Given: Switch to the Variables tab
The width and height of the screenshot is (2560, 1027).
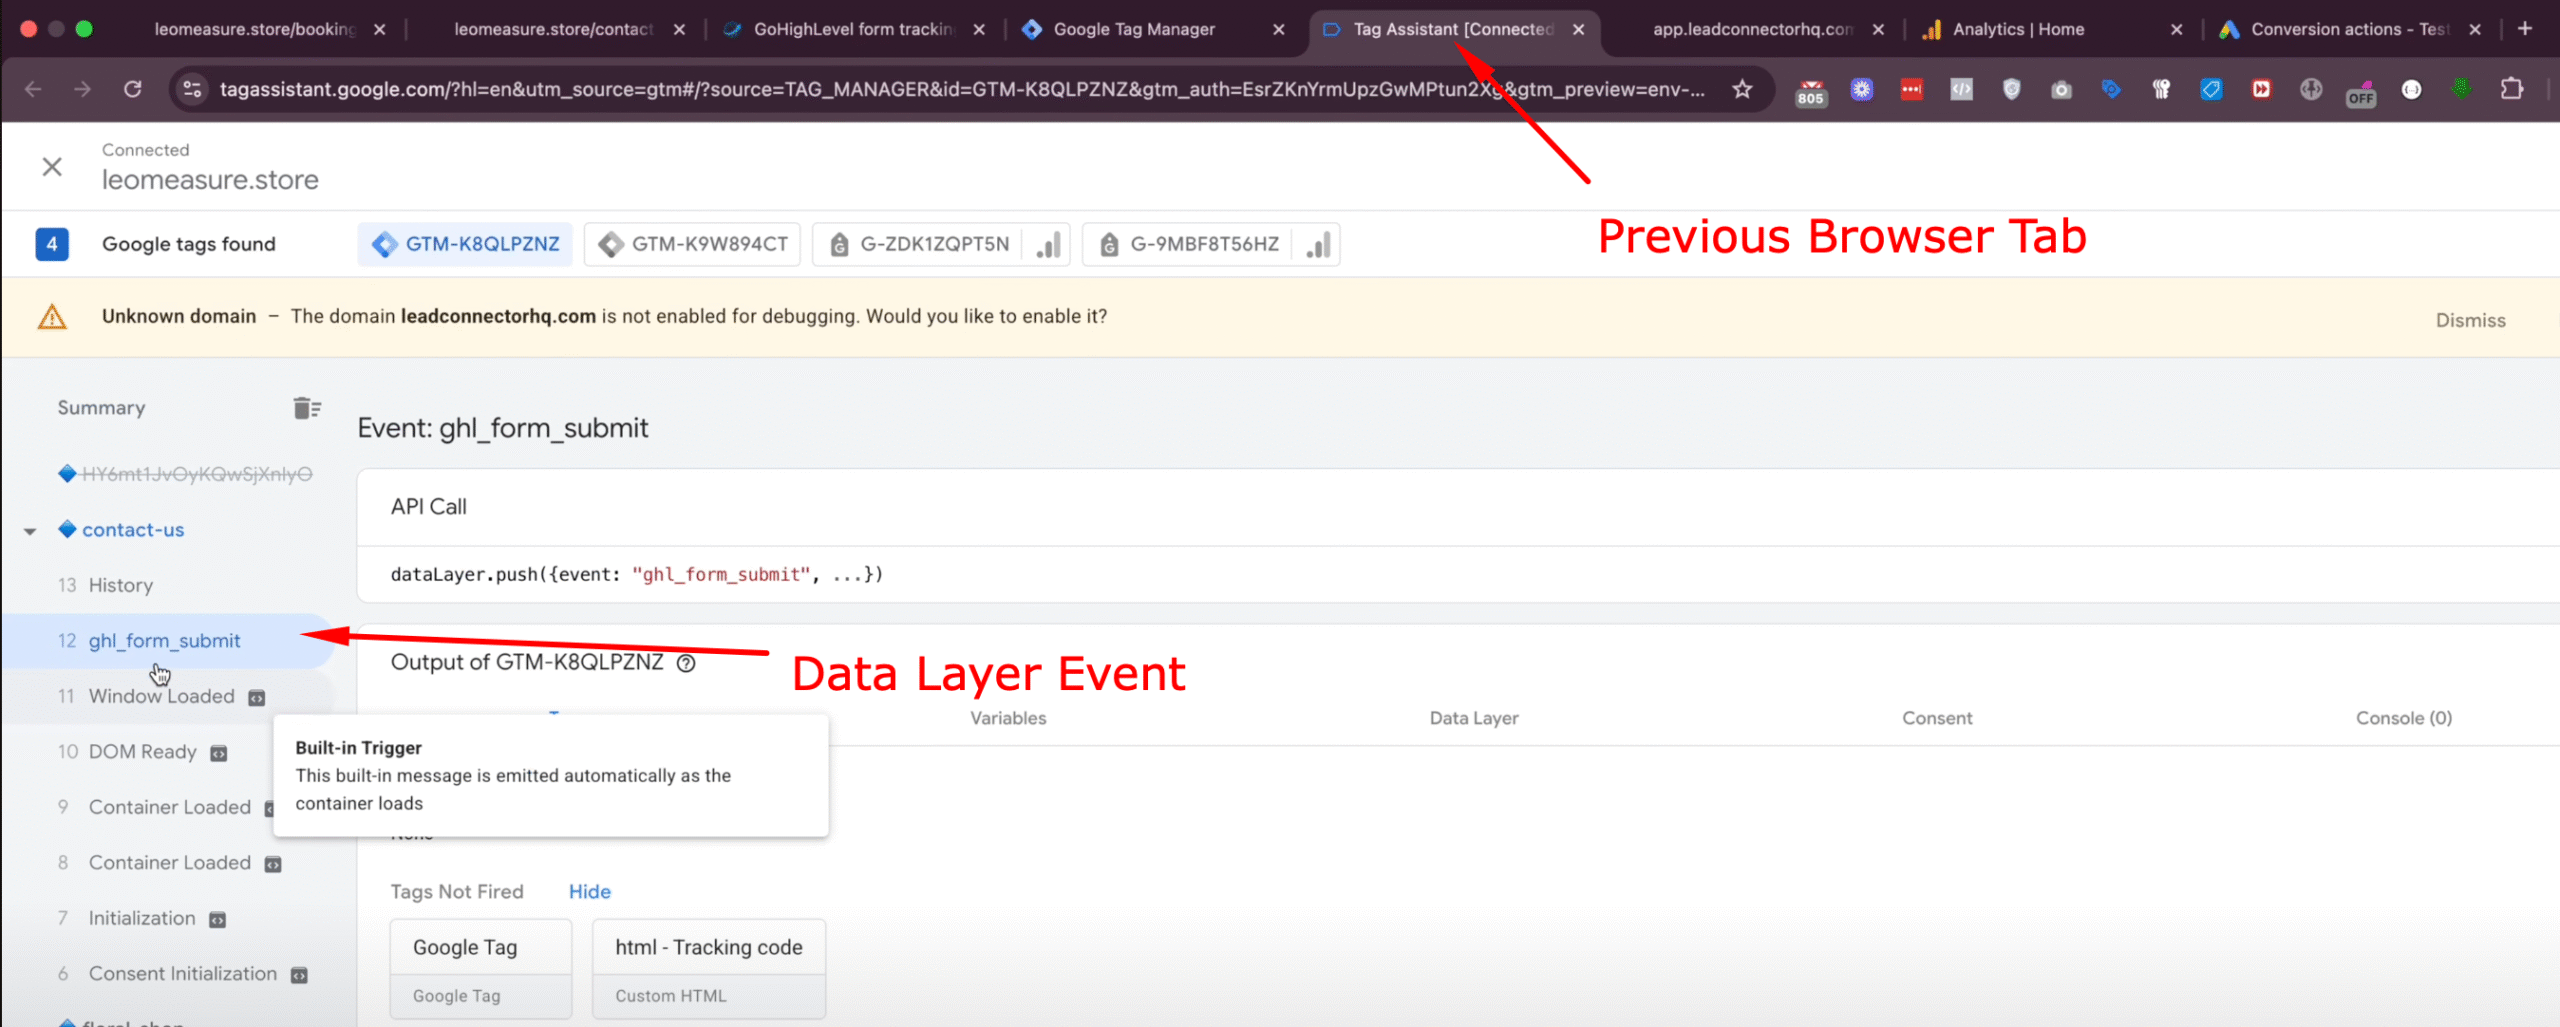Looking at the screenshot, I should tap(1007, 718).
